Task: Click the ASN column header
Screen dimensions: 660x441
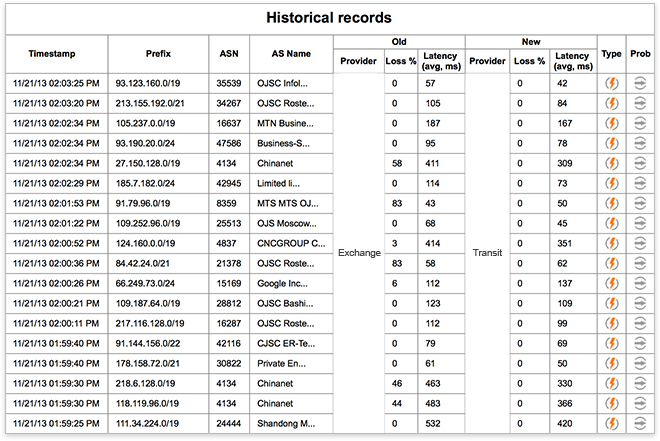Action: [228, 53]
